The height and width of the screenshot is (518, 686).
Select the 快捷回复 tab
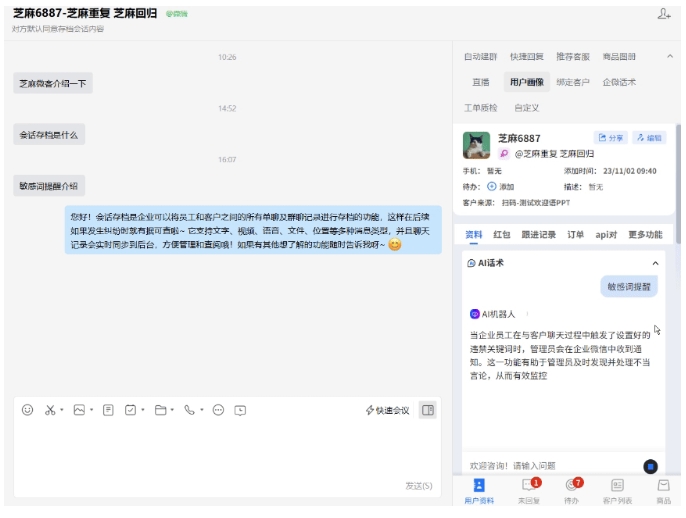(526, 57)
